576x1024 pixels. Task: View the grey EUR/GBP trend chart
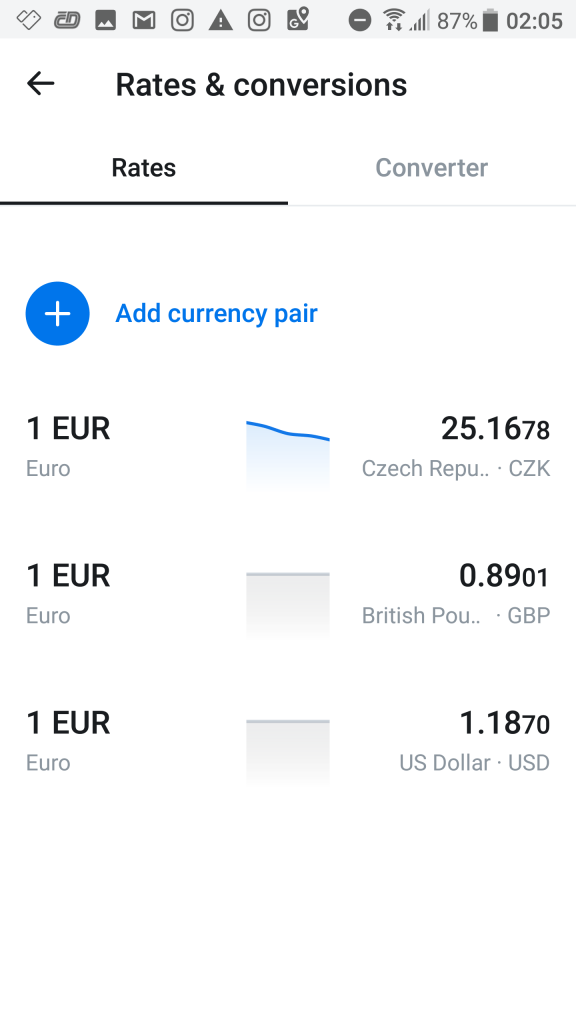coord(288,604)
